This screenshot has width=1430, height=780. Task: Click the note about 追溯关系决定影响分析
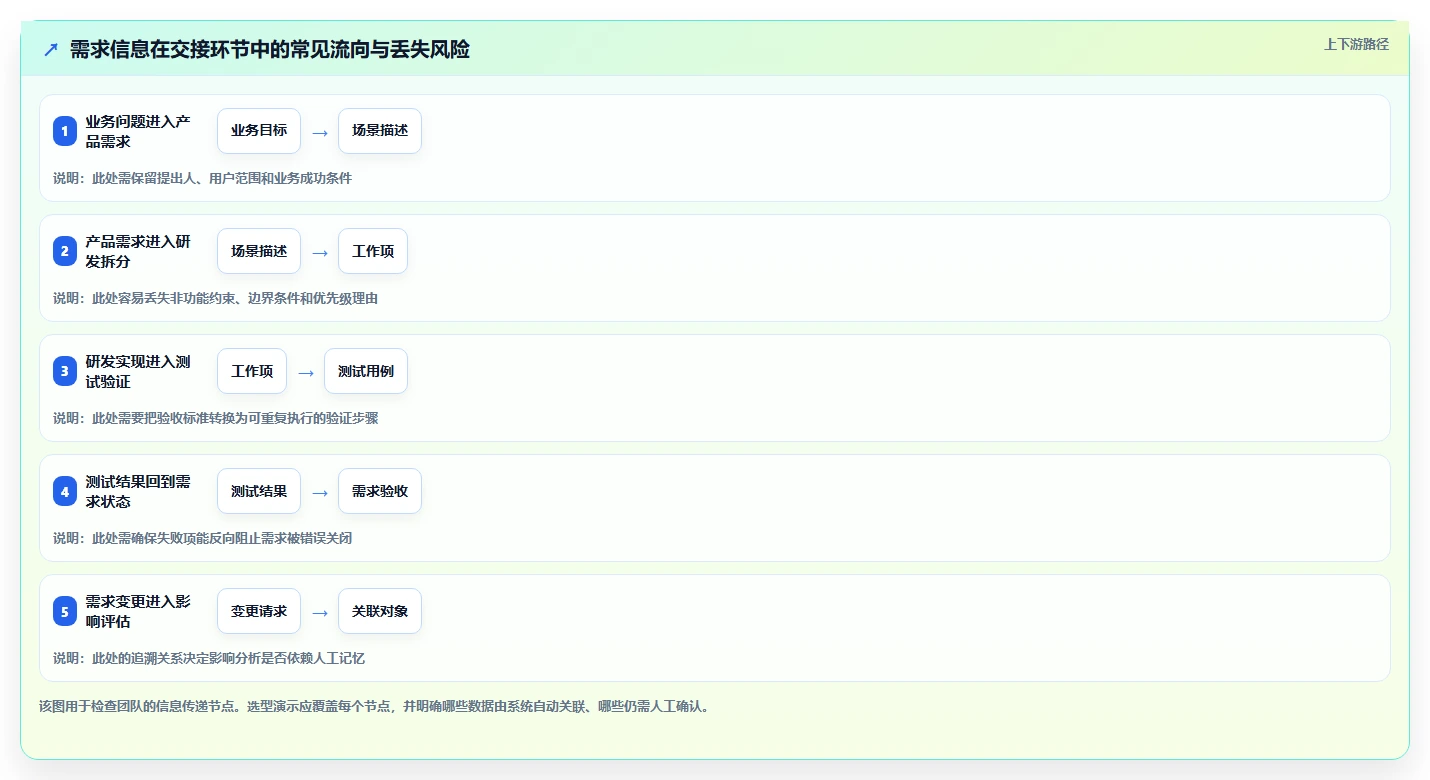point(209,658)
